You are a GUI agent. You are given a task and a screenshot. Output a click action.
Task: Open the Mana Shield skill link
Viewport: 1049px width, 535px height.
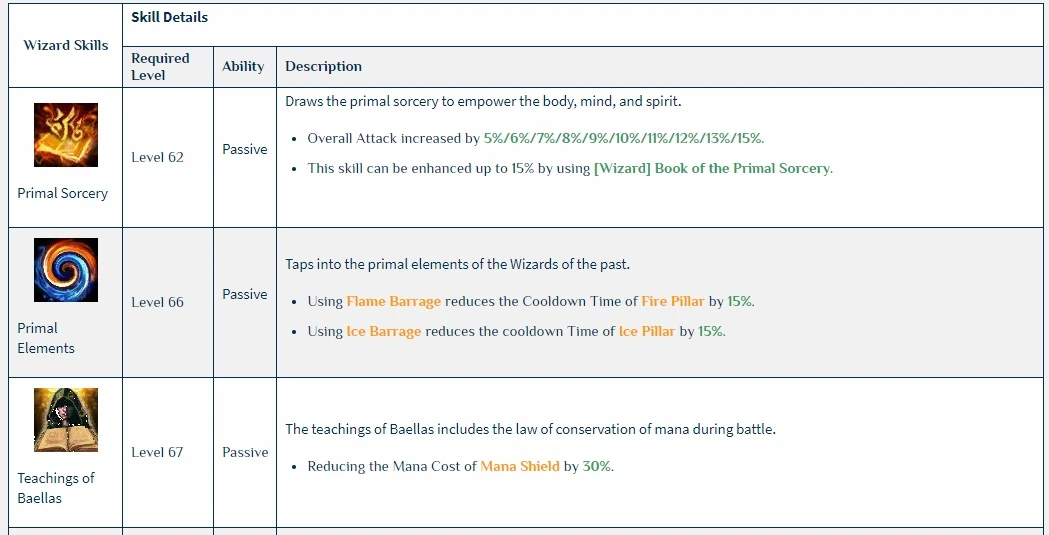coord(520,466)
